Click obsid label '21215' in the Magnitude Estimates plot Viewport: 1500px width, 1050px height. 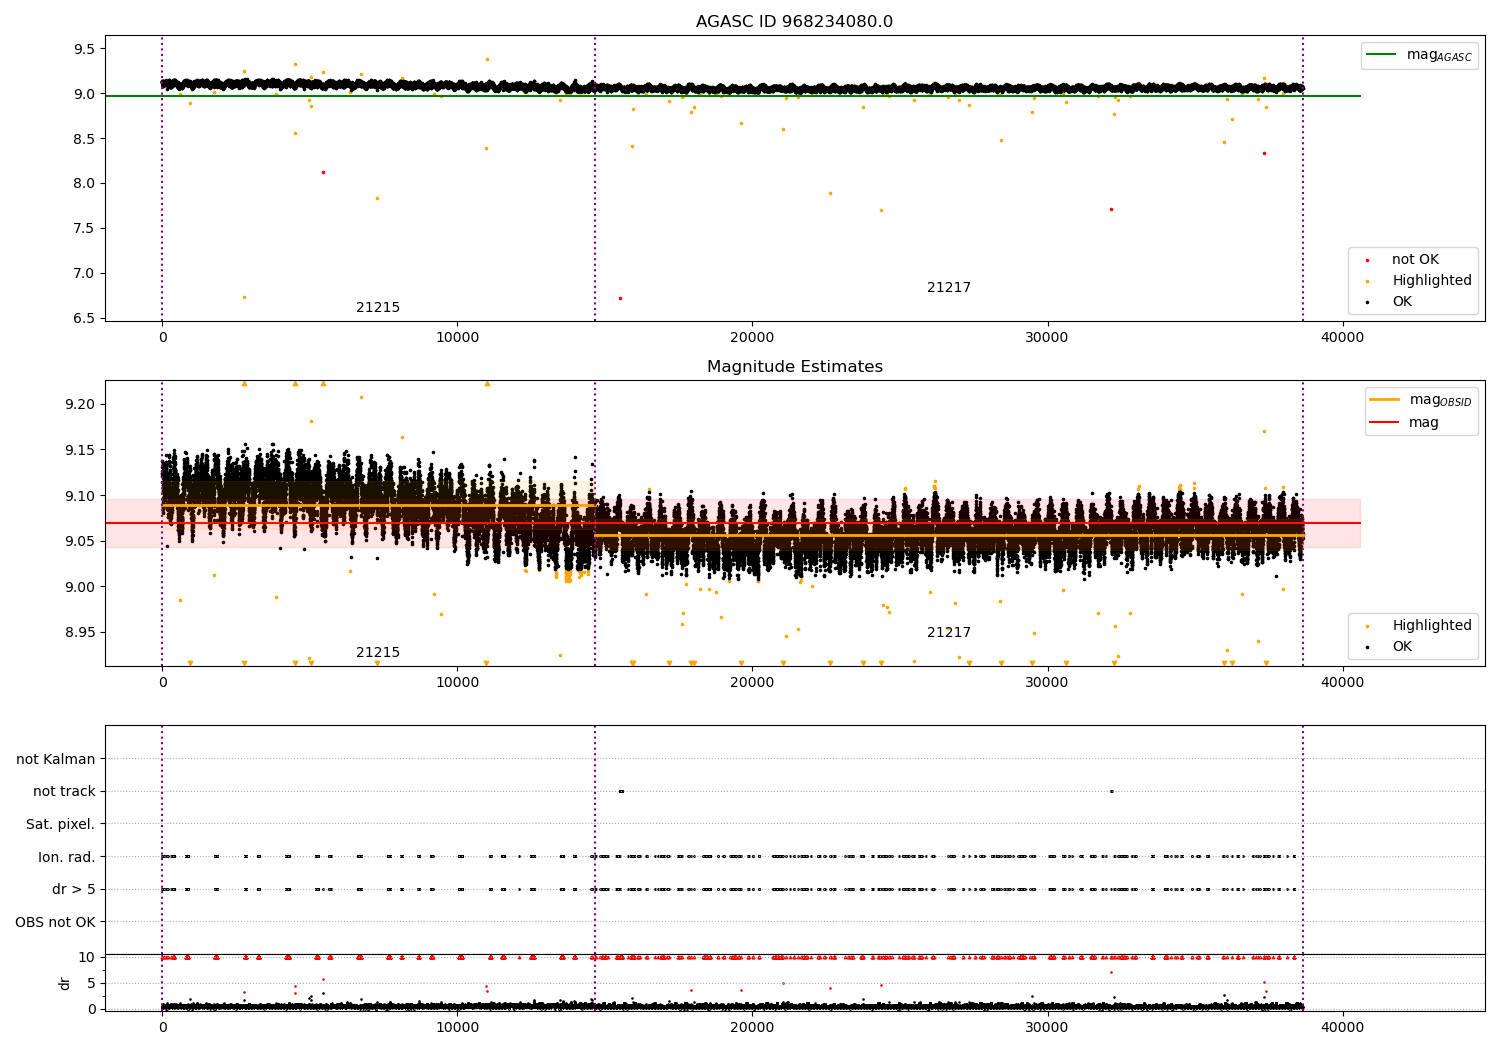[x=378, y=653]
